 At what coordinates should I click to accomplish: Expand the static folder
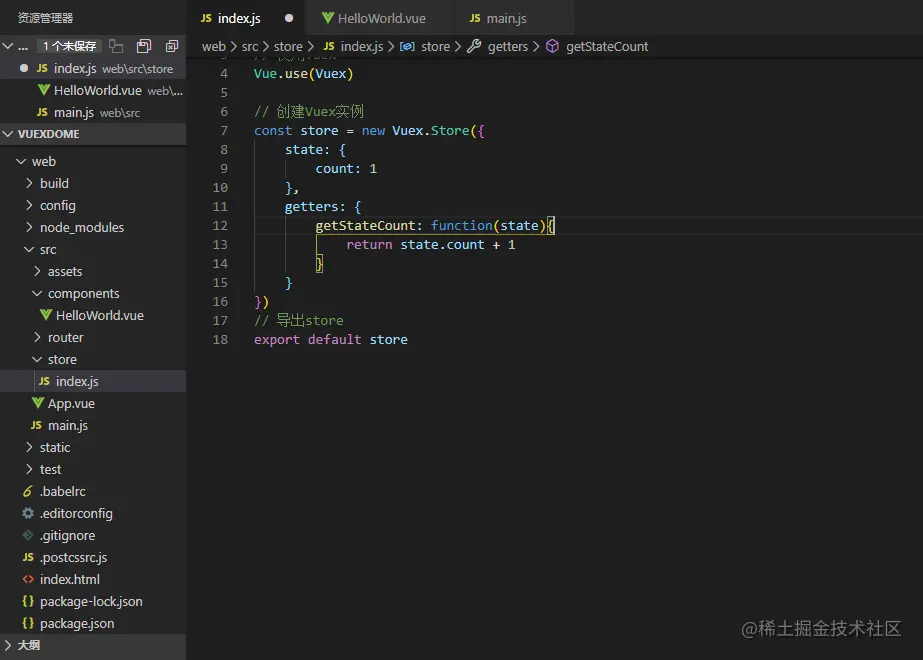point(29,447)
